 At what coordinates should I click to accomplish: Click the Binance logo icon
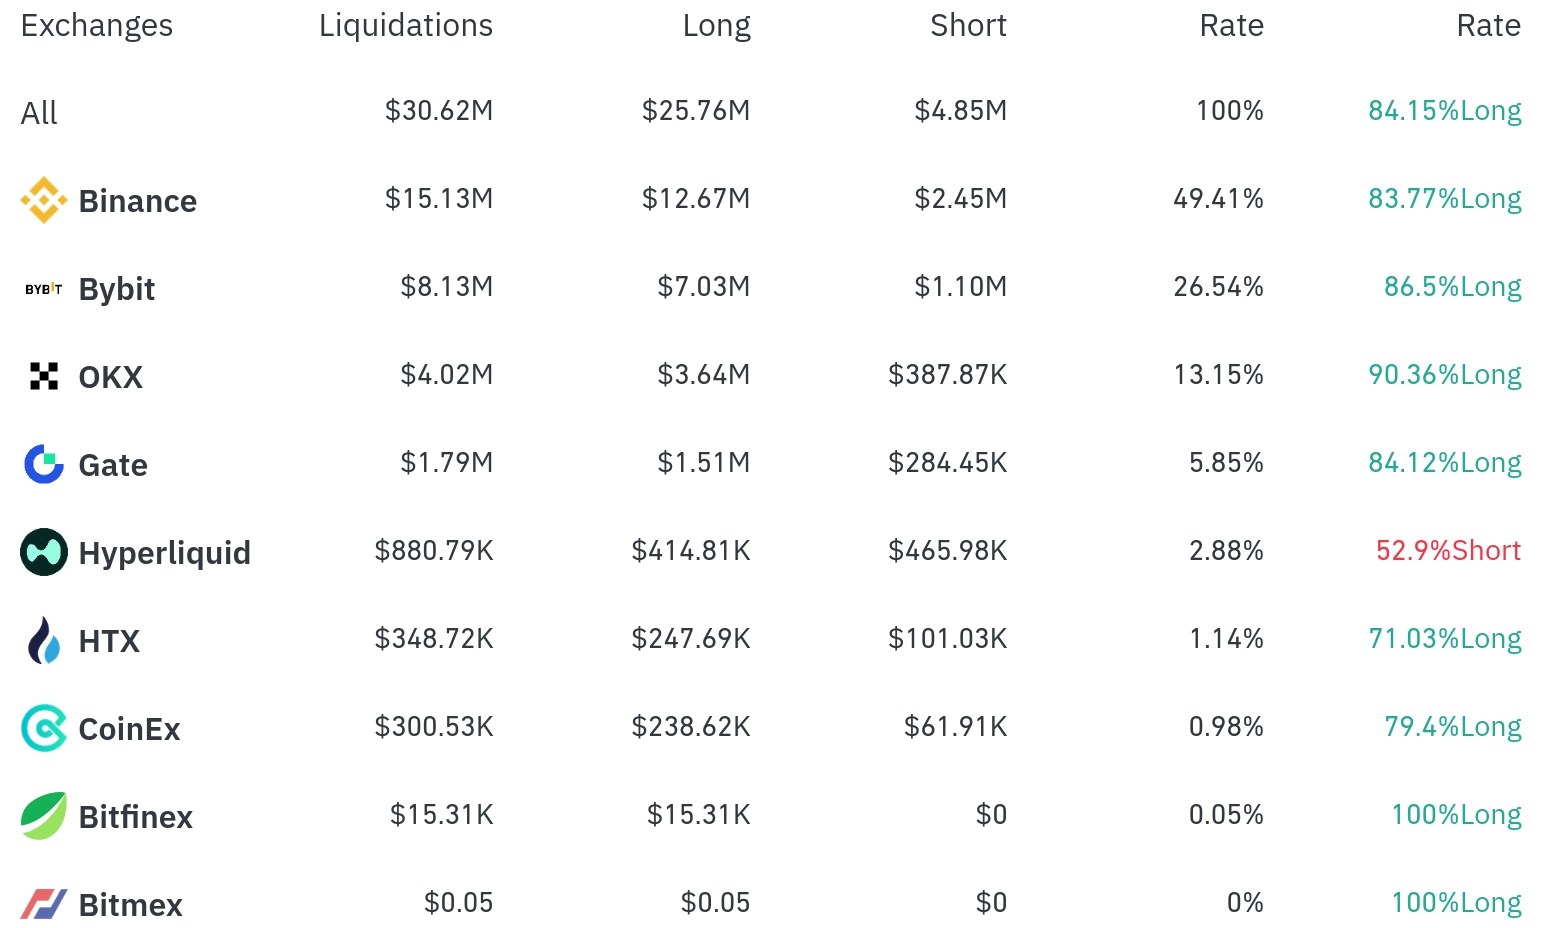point(44,200)
